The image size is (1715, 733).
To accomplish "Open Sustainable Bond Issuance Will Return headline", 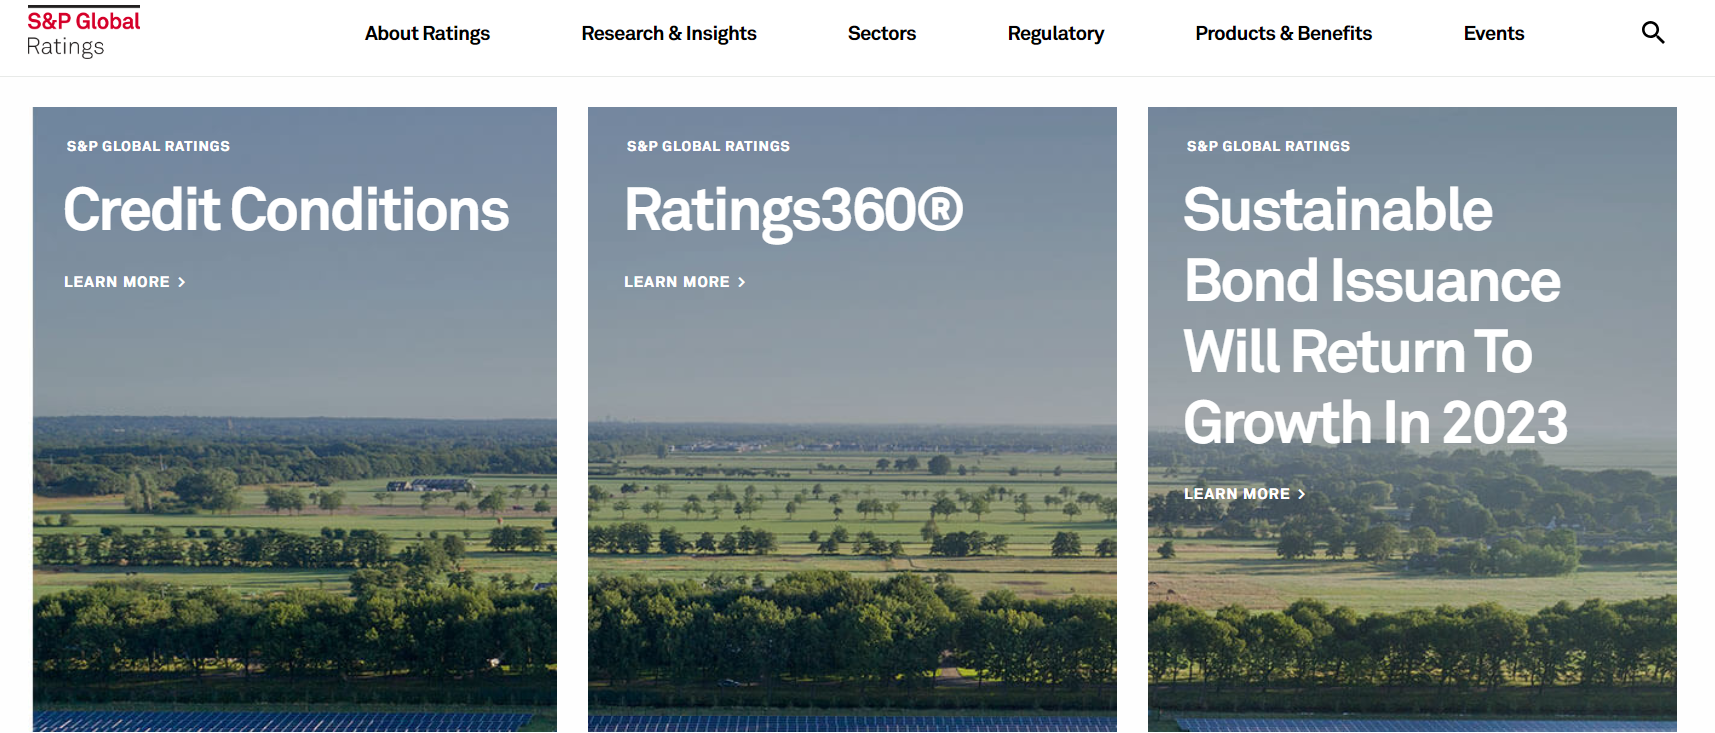I will click(x=1376, y=316).
